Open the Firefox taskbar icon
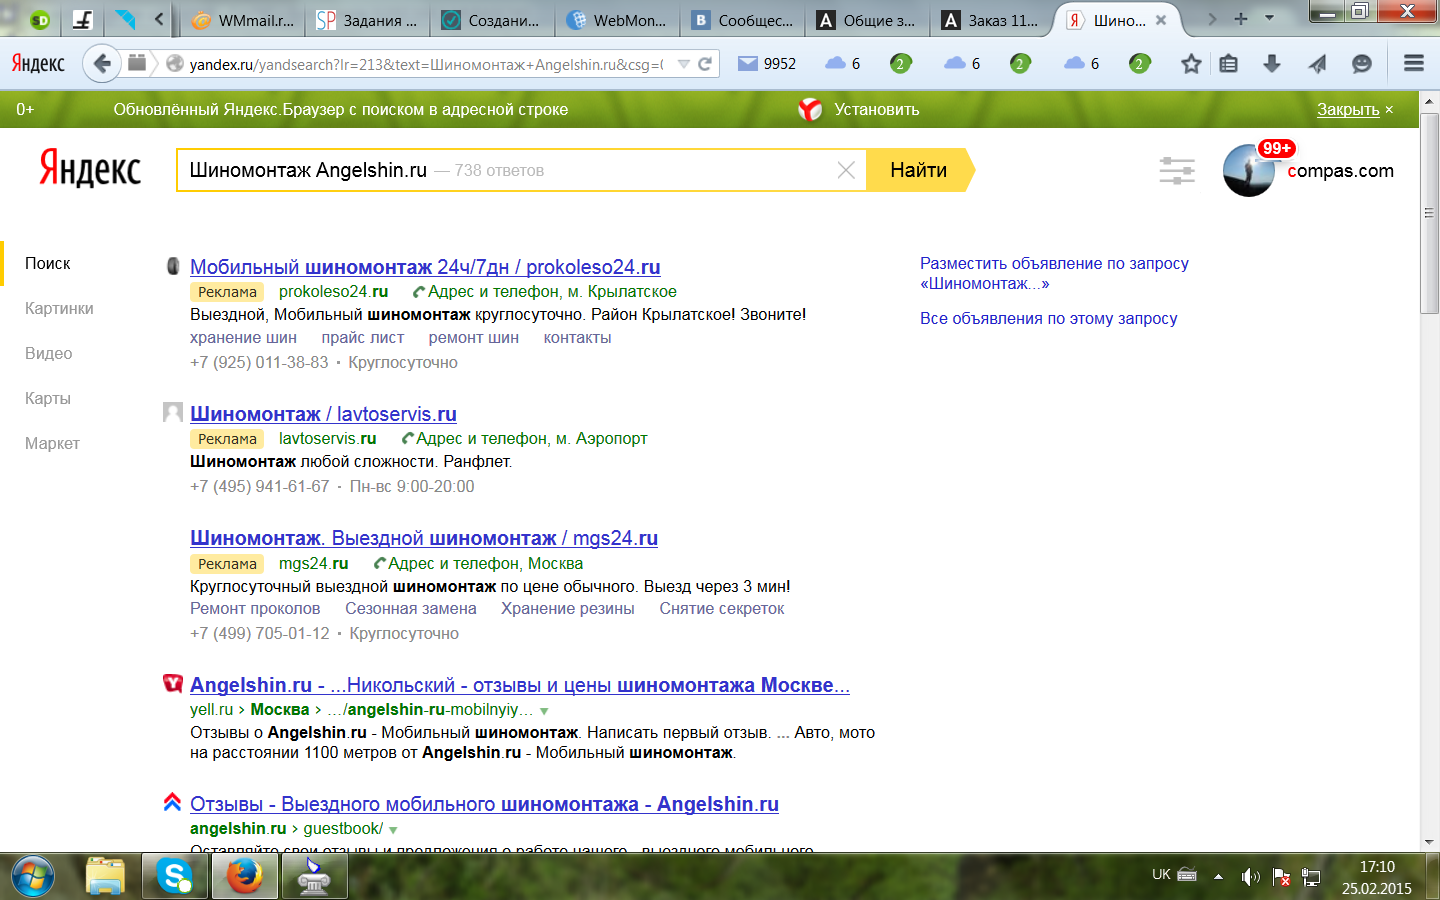1440x900 pixels. tap(244, 877)
